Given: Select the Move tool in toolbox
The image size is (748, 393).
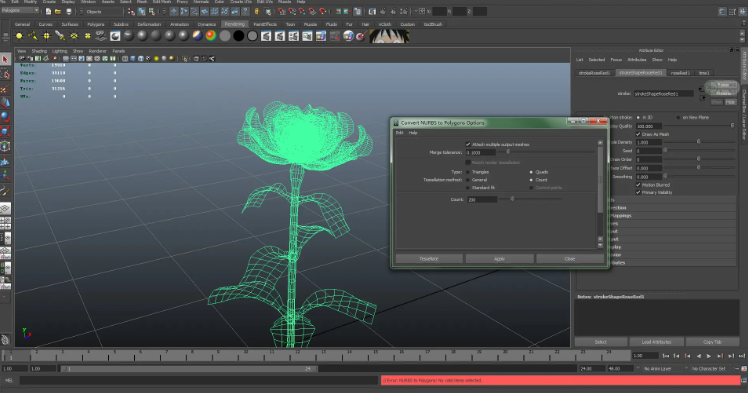Looking at the screenshot, I should (x=5, y=103).
